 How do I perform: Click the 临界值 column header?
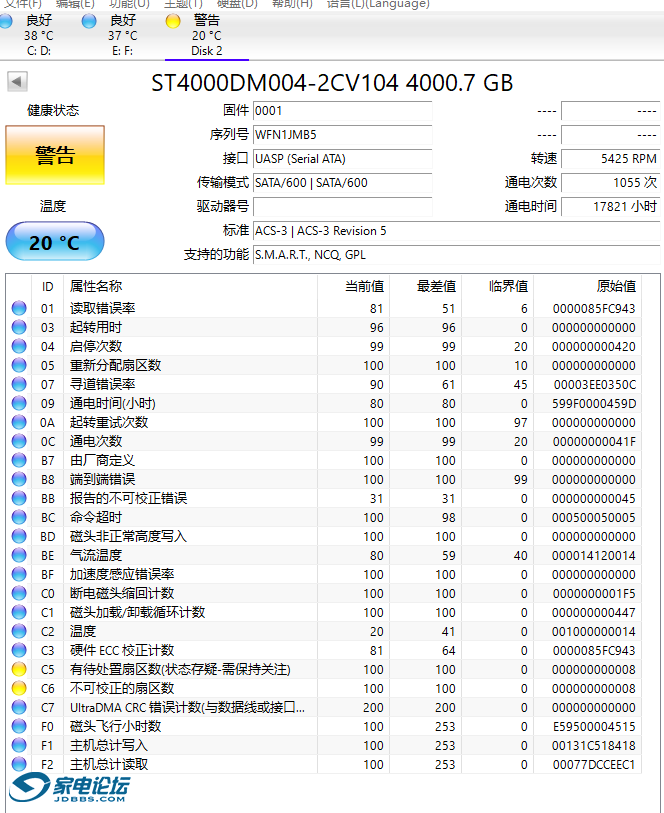tap(508, 286)
